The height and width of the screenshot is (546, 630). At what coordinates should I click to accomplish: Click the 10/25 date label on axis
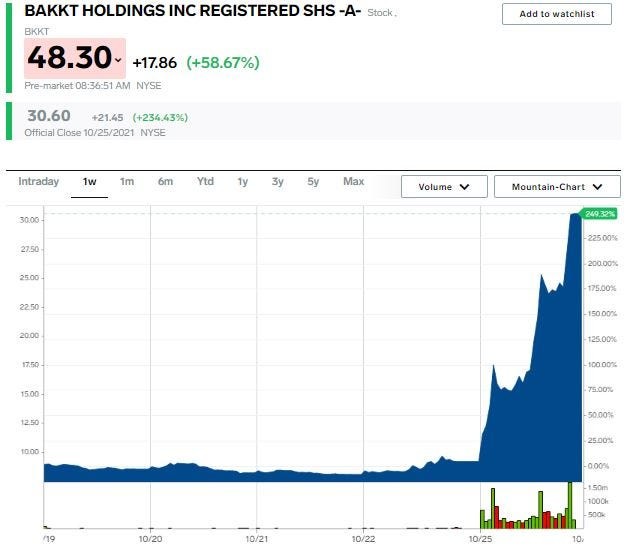click(480, 538)
